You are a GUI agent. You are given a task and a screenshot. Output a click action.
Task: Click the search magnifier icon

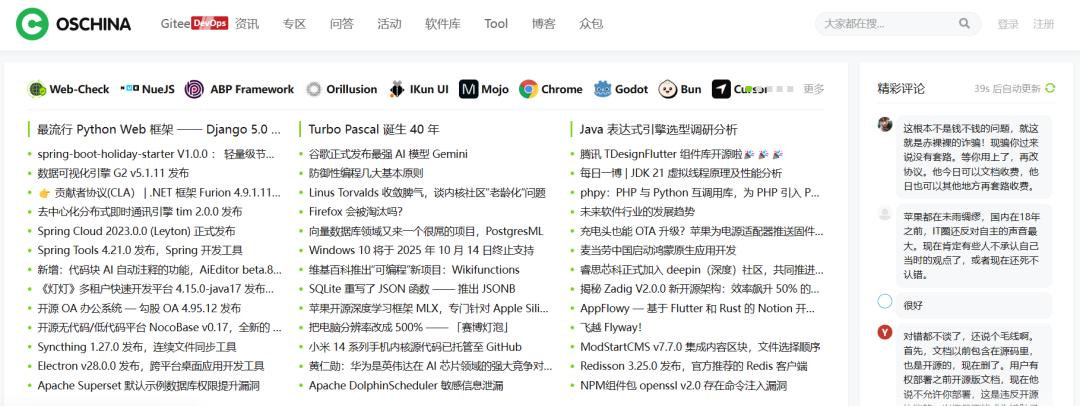tap(964, 24)
